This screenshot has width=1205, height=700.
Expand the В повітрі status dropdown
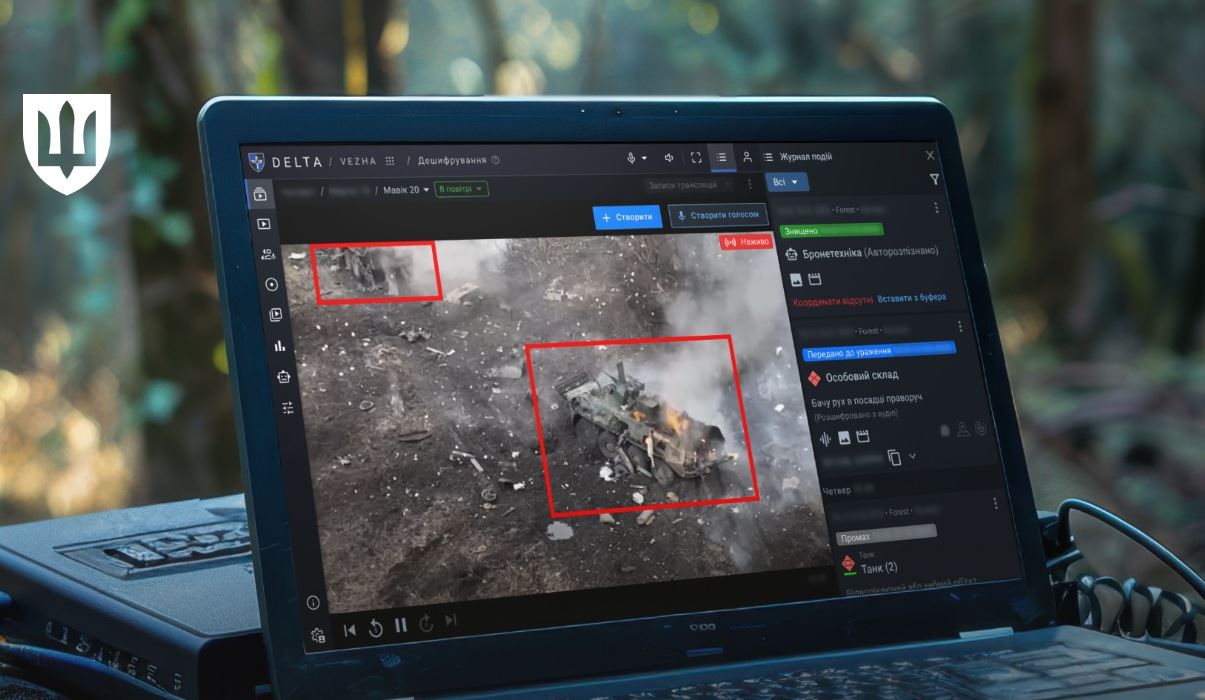(461, 189)
